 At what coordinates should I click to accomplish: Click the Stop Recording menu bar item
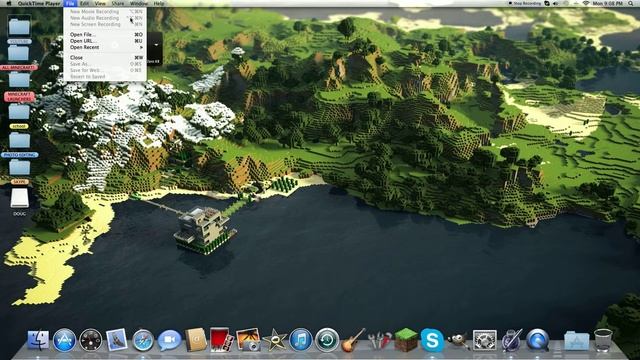525,3
